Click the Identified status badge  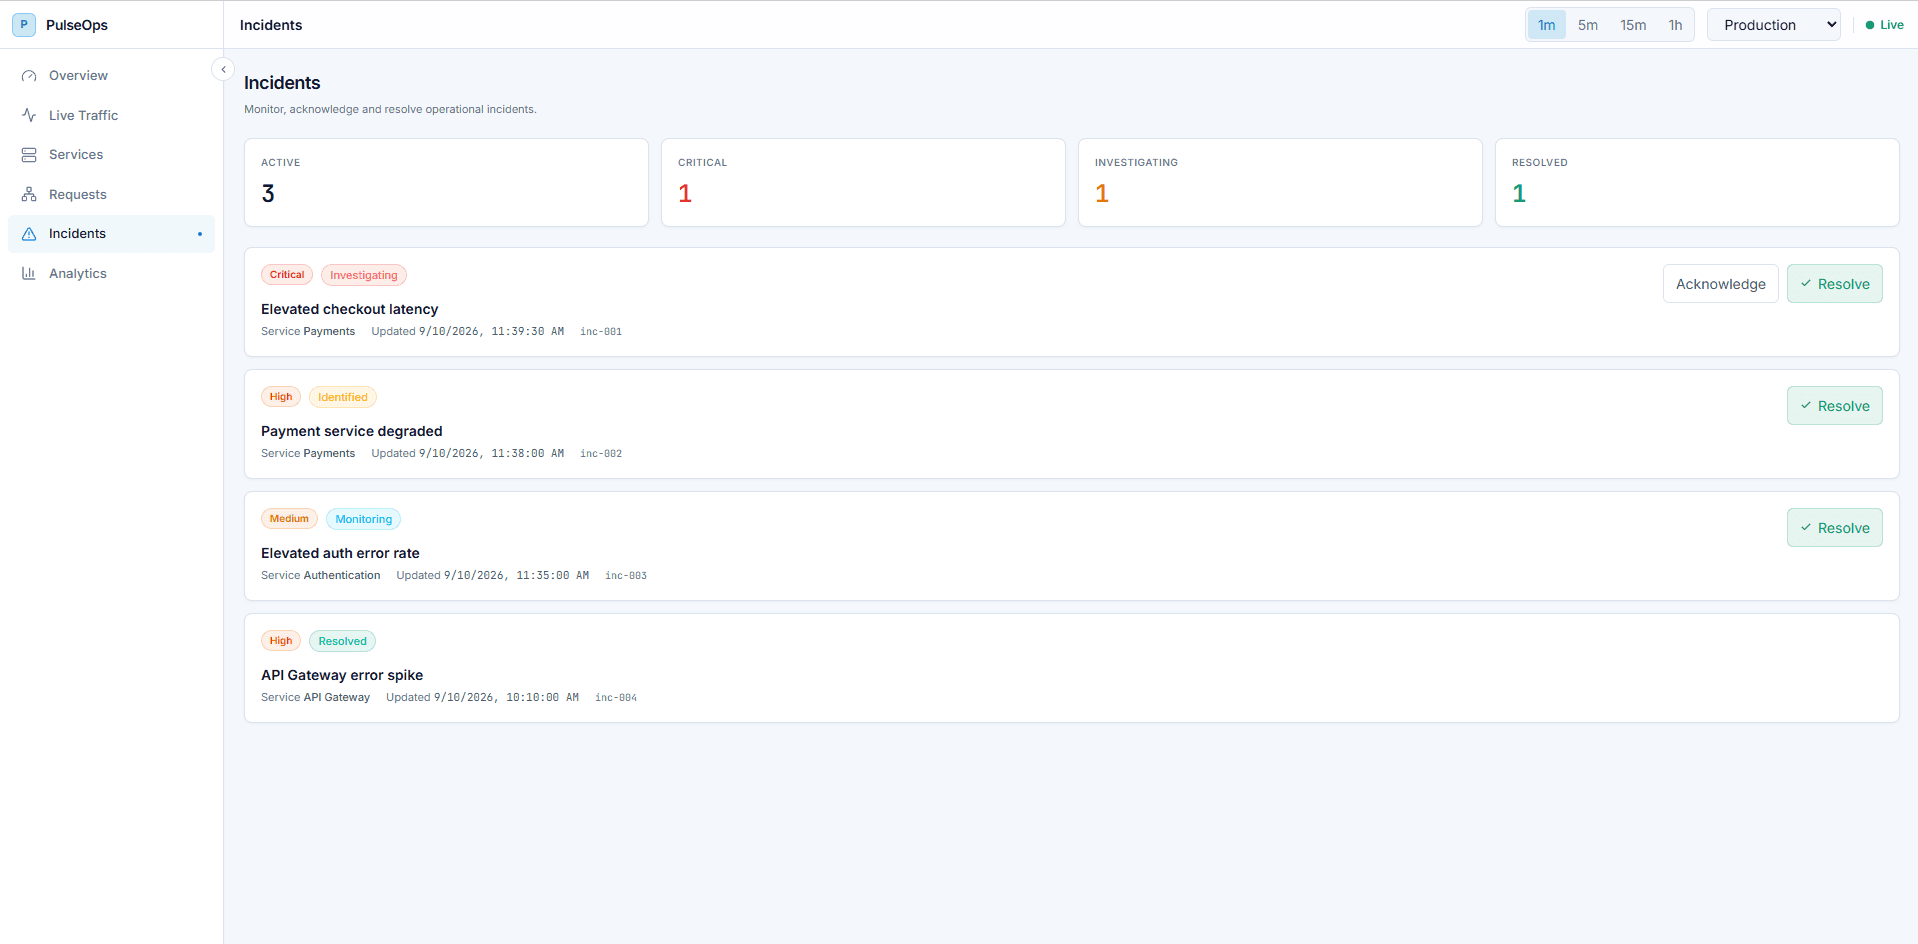pyautogui.click(x=343, y=397)
